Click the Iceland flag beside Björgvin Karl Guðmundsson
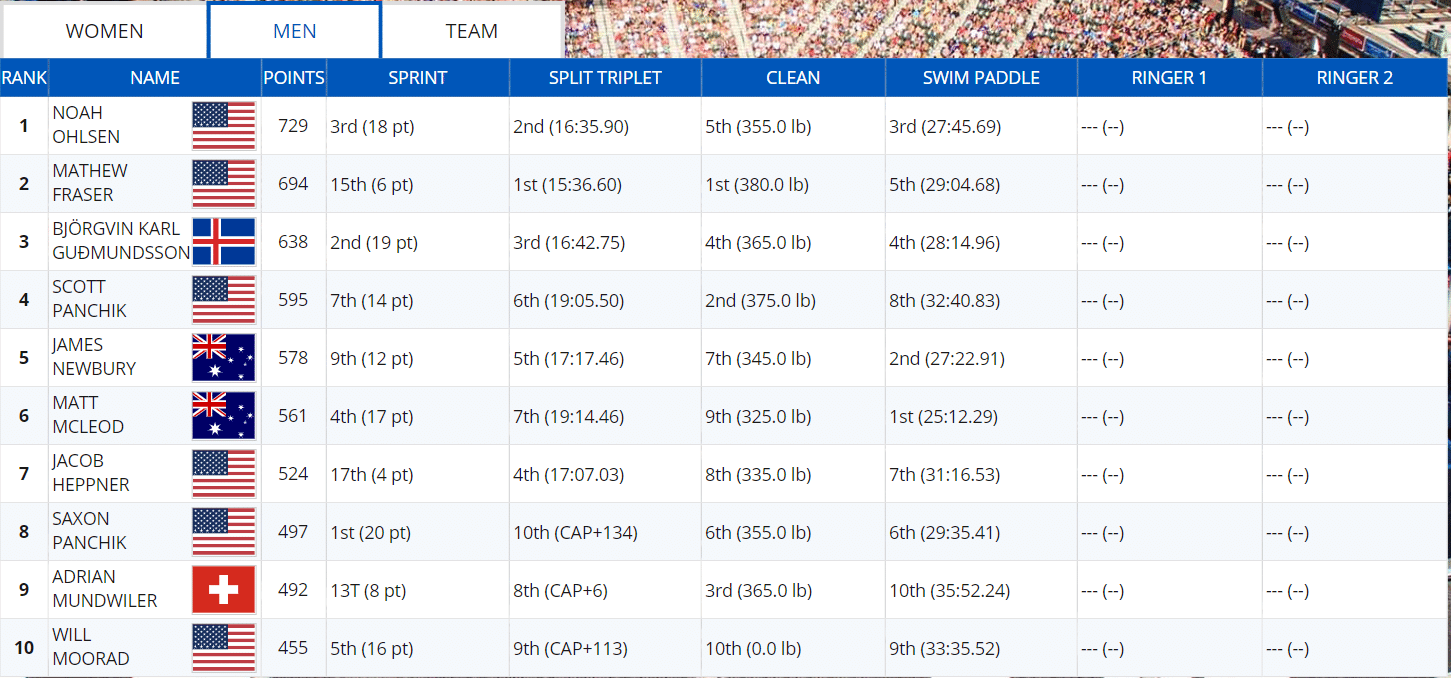This screenshot has width=1451, height=678. [x=223, y=242]
